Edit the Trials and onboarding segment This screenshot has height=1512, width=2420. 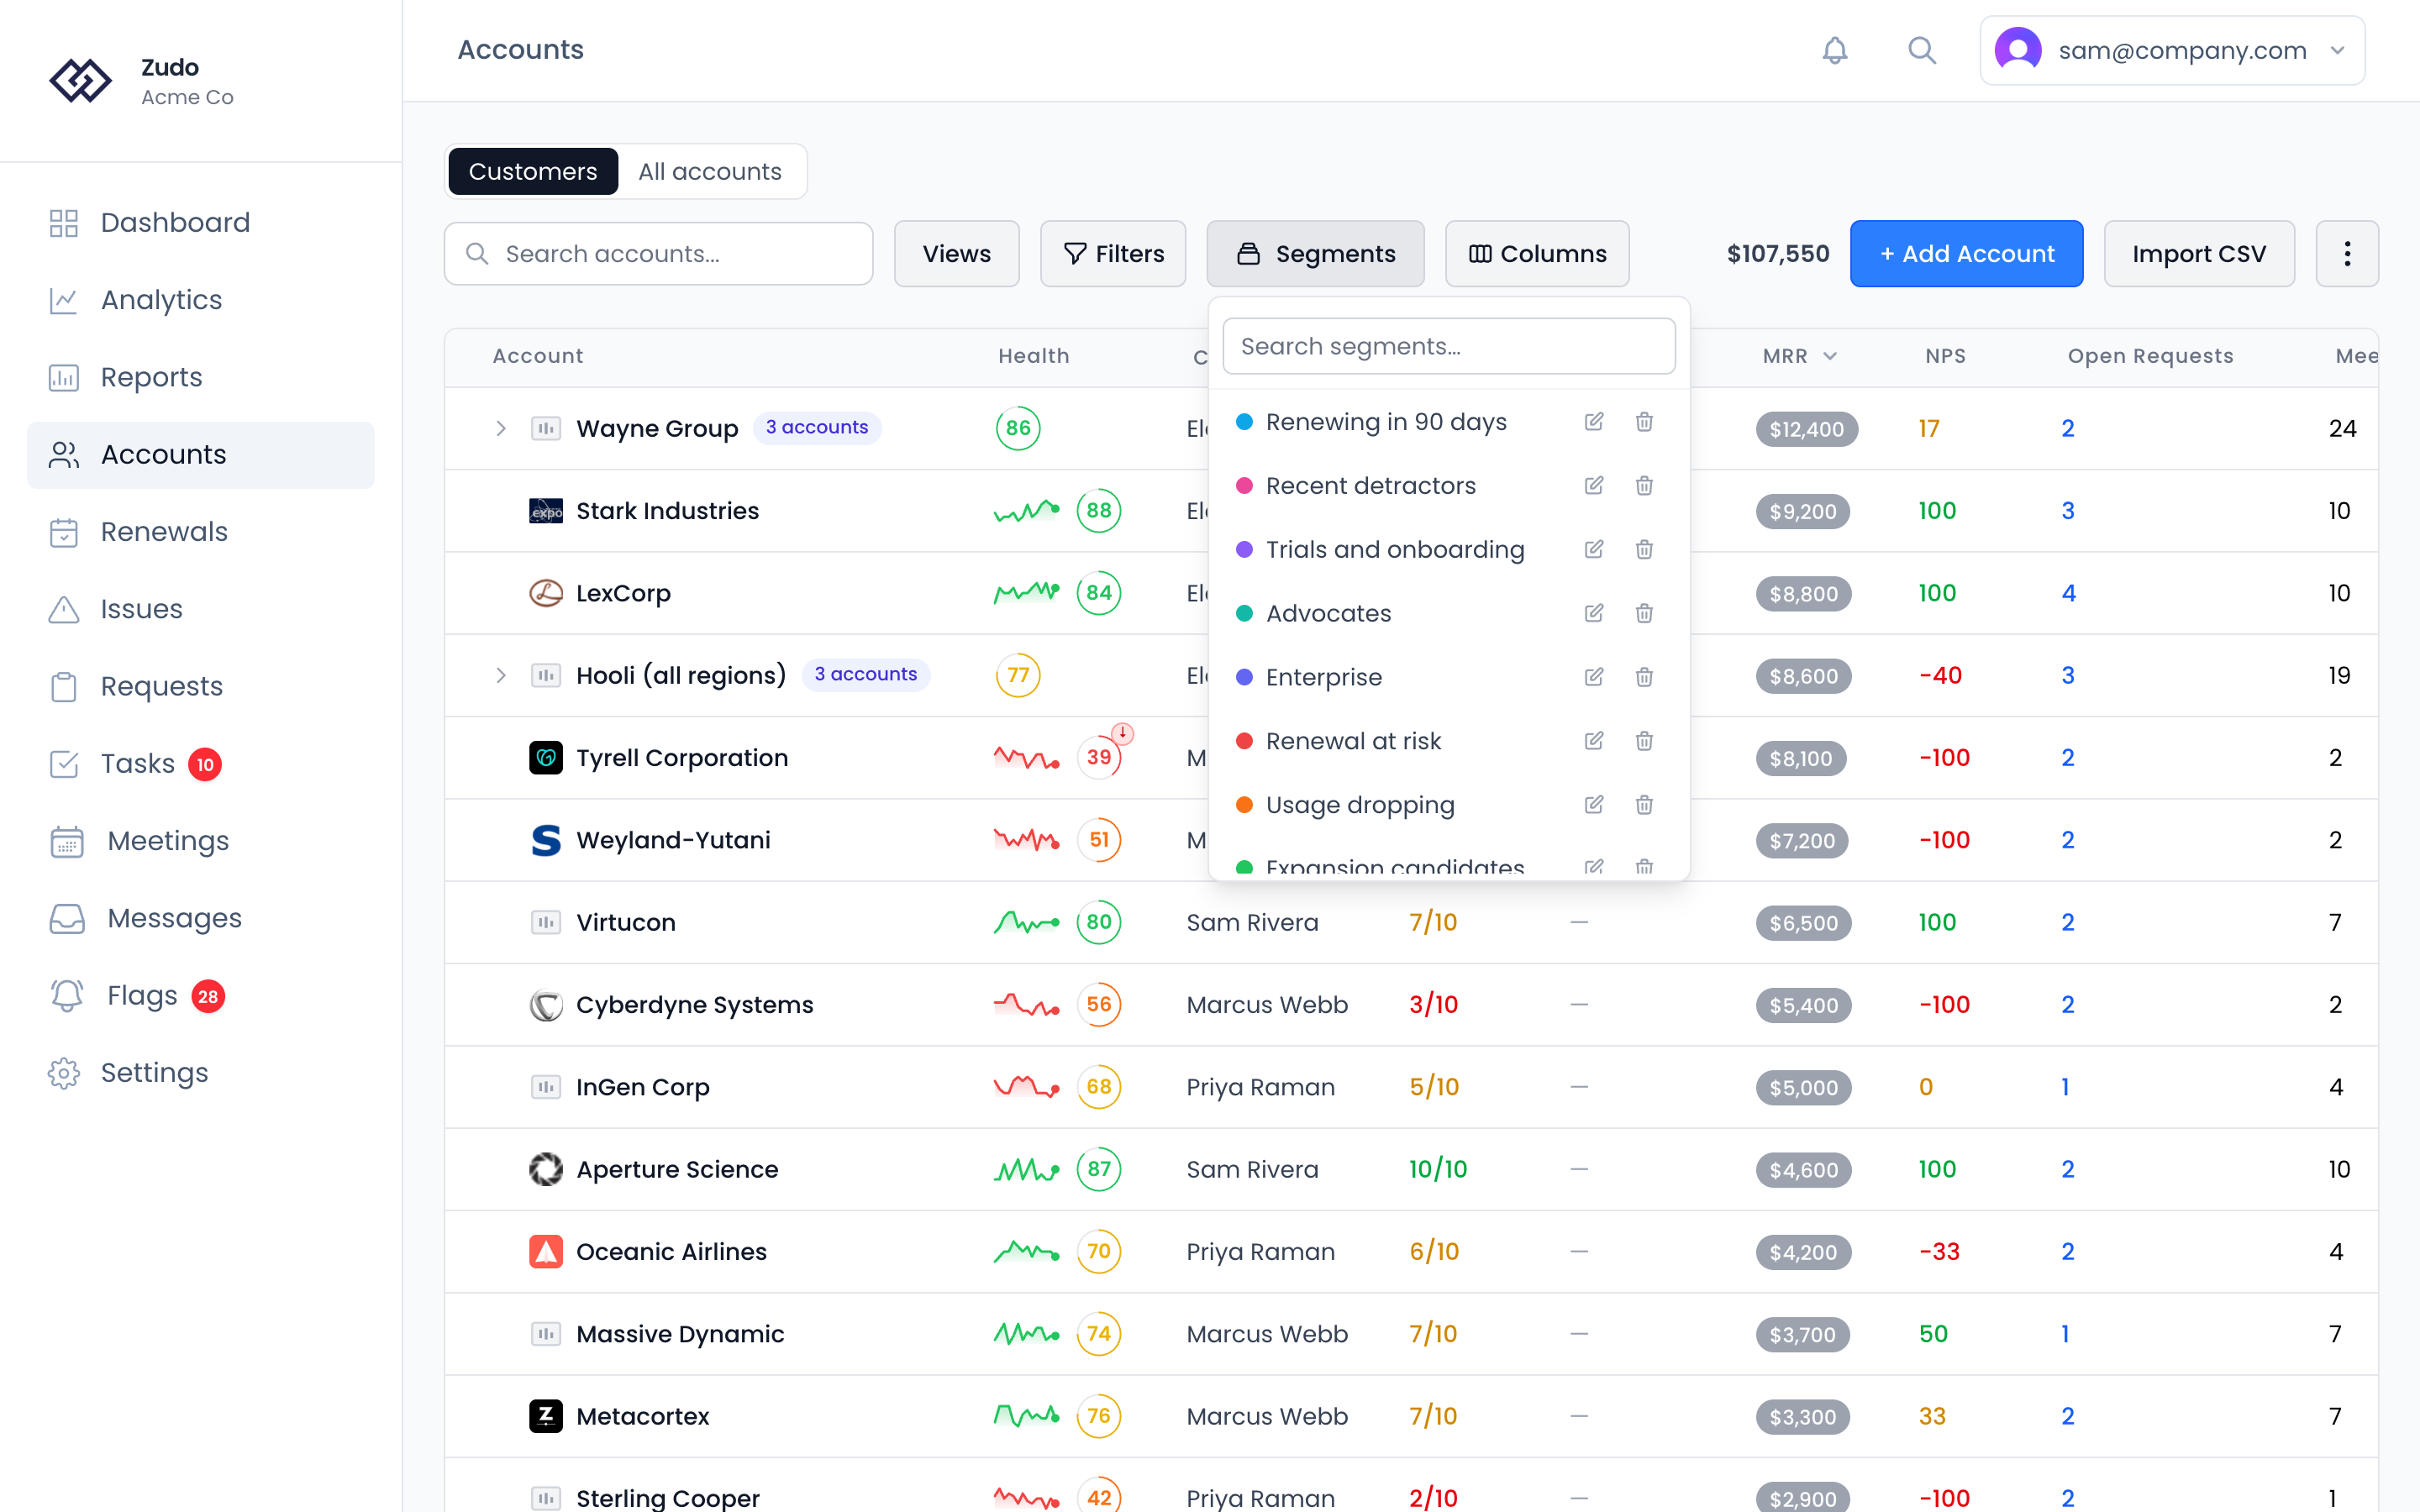point(1594,550)
